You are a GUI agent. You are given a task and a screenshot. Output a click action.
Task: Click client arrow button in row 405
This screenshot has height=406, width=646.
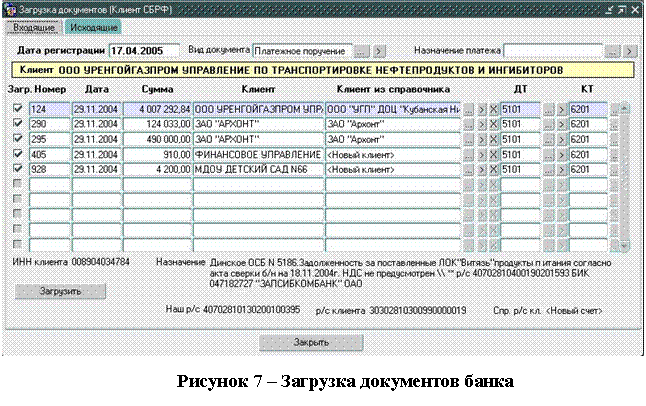[482, 155]
